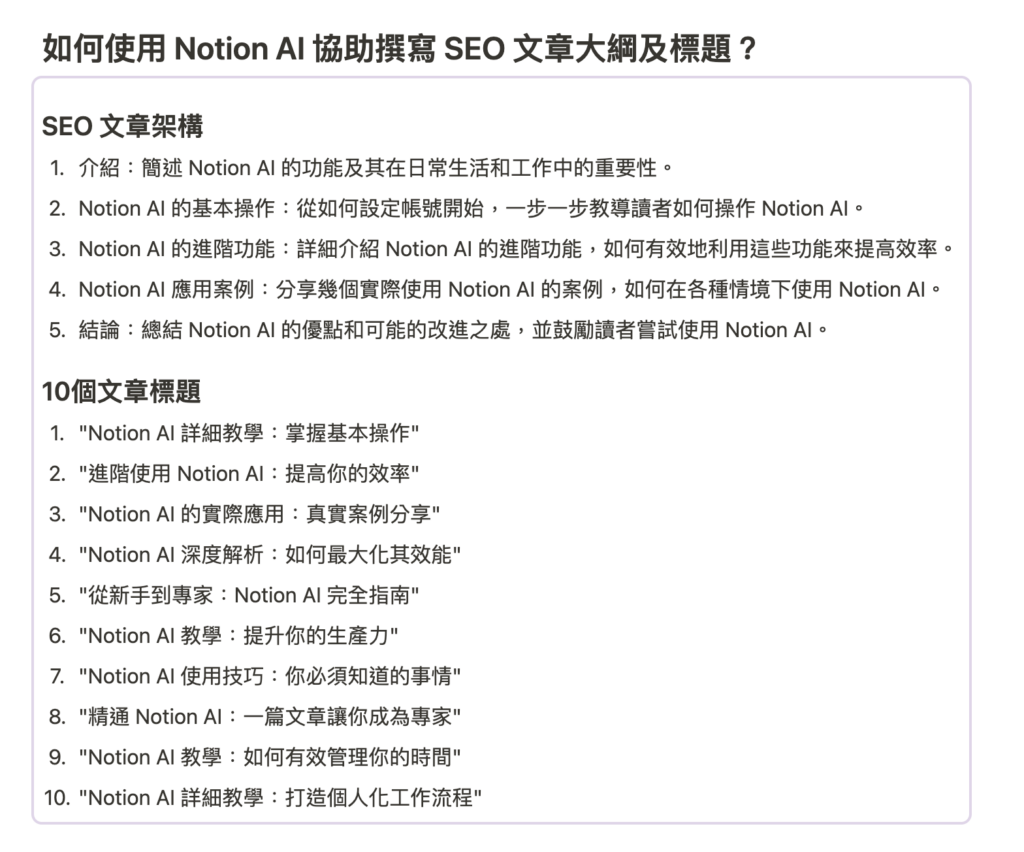Image resolution: width=1024 pixels, height=852 pixels.
Task: Click title "Notion AI 深度解析：如何最大化其效能"
Action: (270, 554)
